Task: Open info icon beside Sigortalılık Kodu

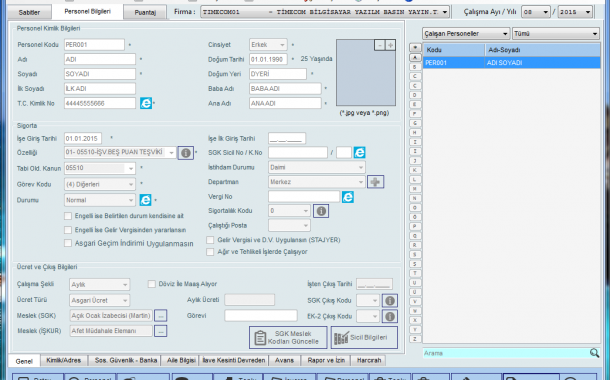Action: click(321, 211)
